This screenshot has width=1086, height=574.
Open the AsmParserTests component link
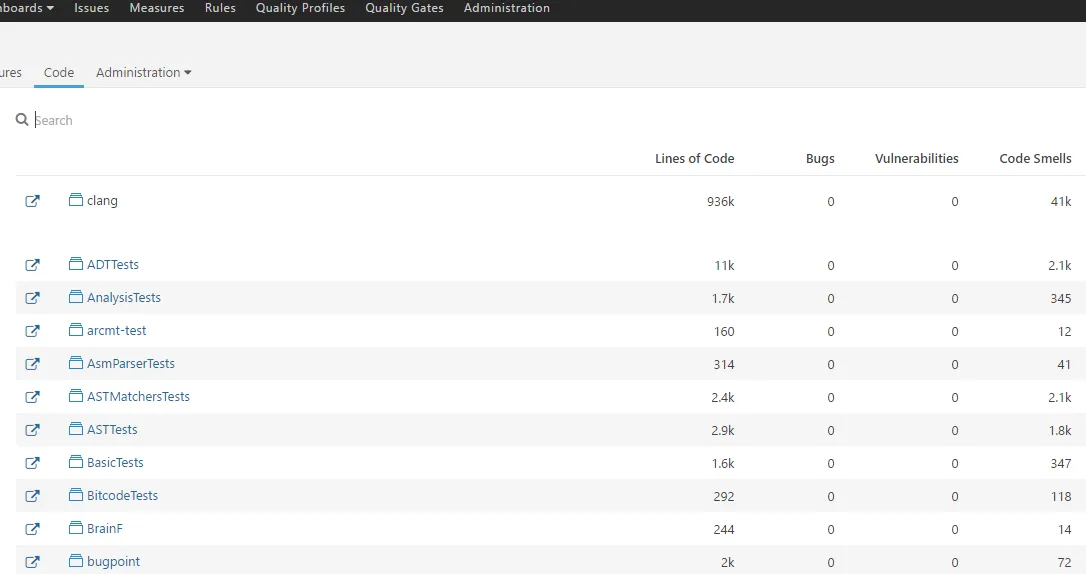click(131, 364)
